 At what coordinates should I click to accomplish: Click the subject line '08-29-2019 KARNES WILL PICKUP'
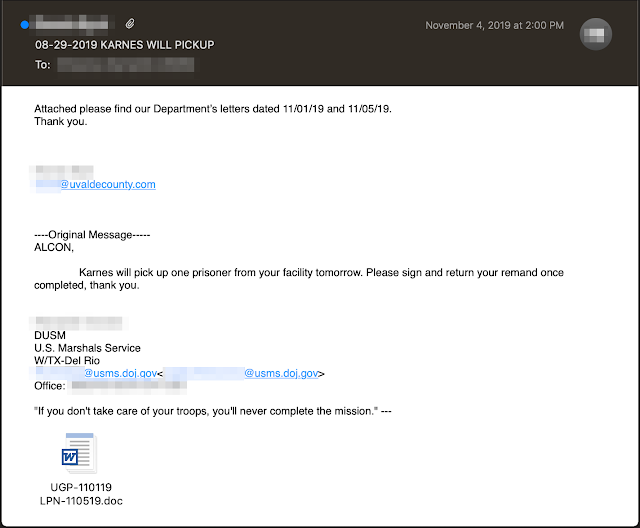[x=124, y=45]
